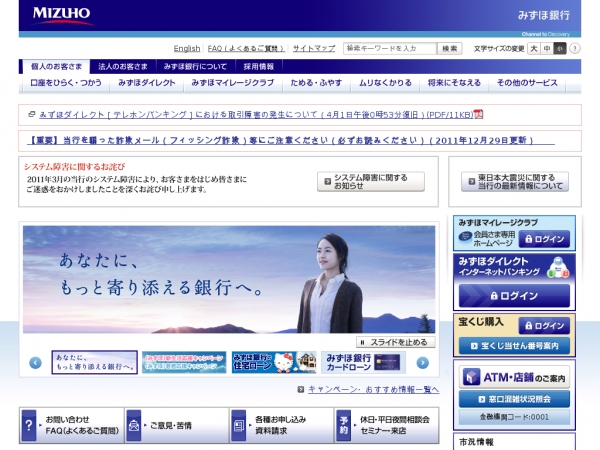Open キャンペーン・おすすめ情報一覧へ link
The image size is (600, 450).
[x=373, y=390]
